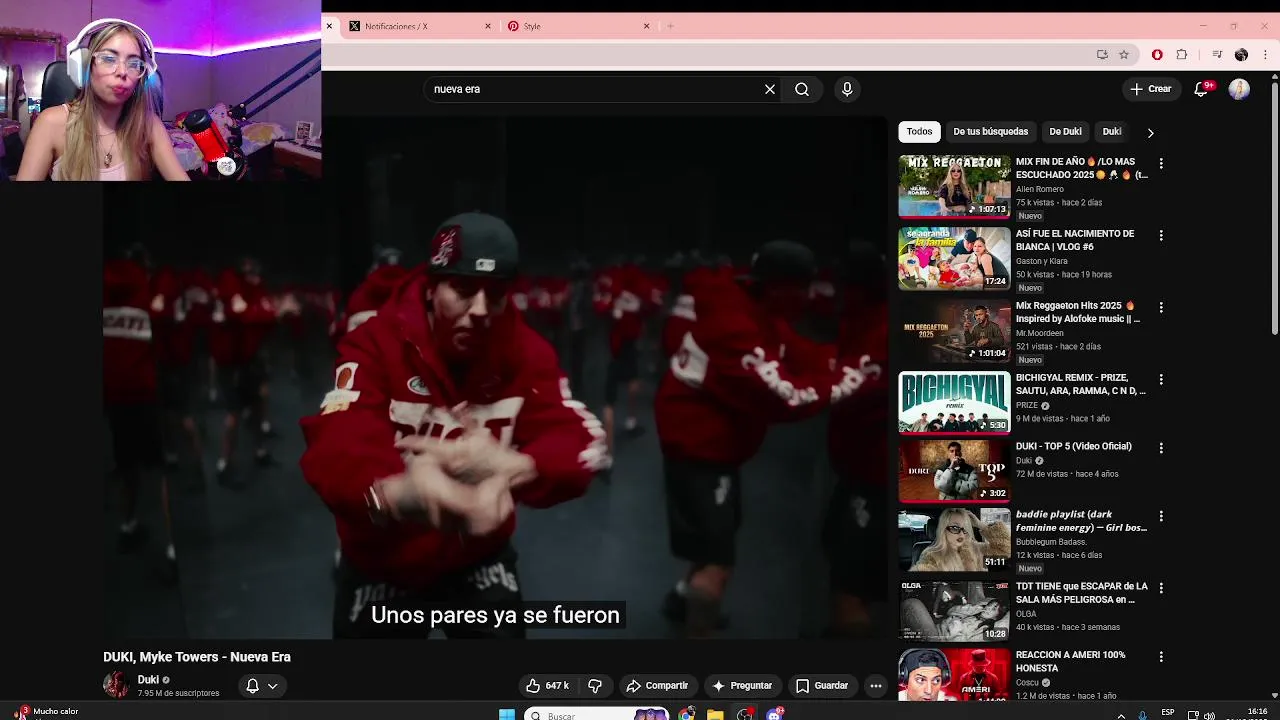1280x720 pixels.
Task: Select the Todos filter chip
Action: (x=919, y=131)
